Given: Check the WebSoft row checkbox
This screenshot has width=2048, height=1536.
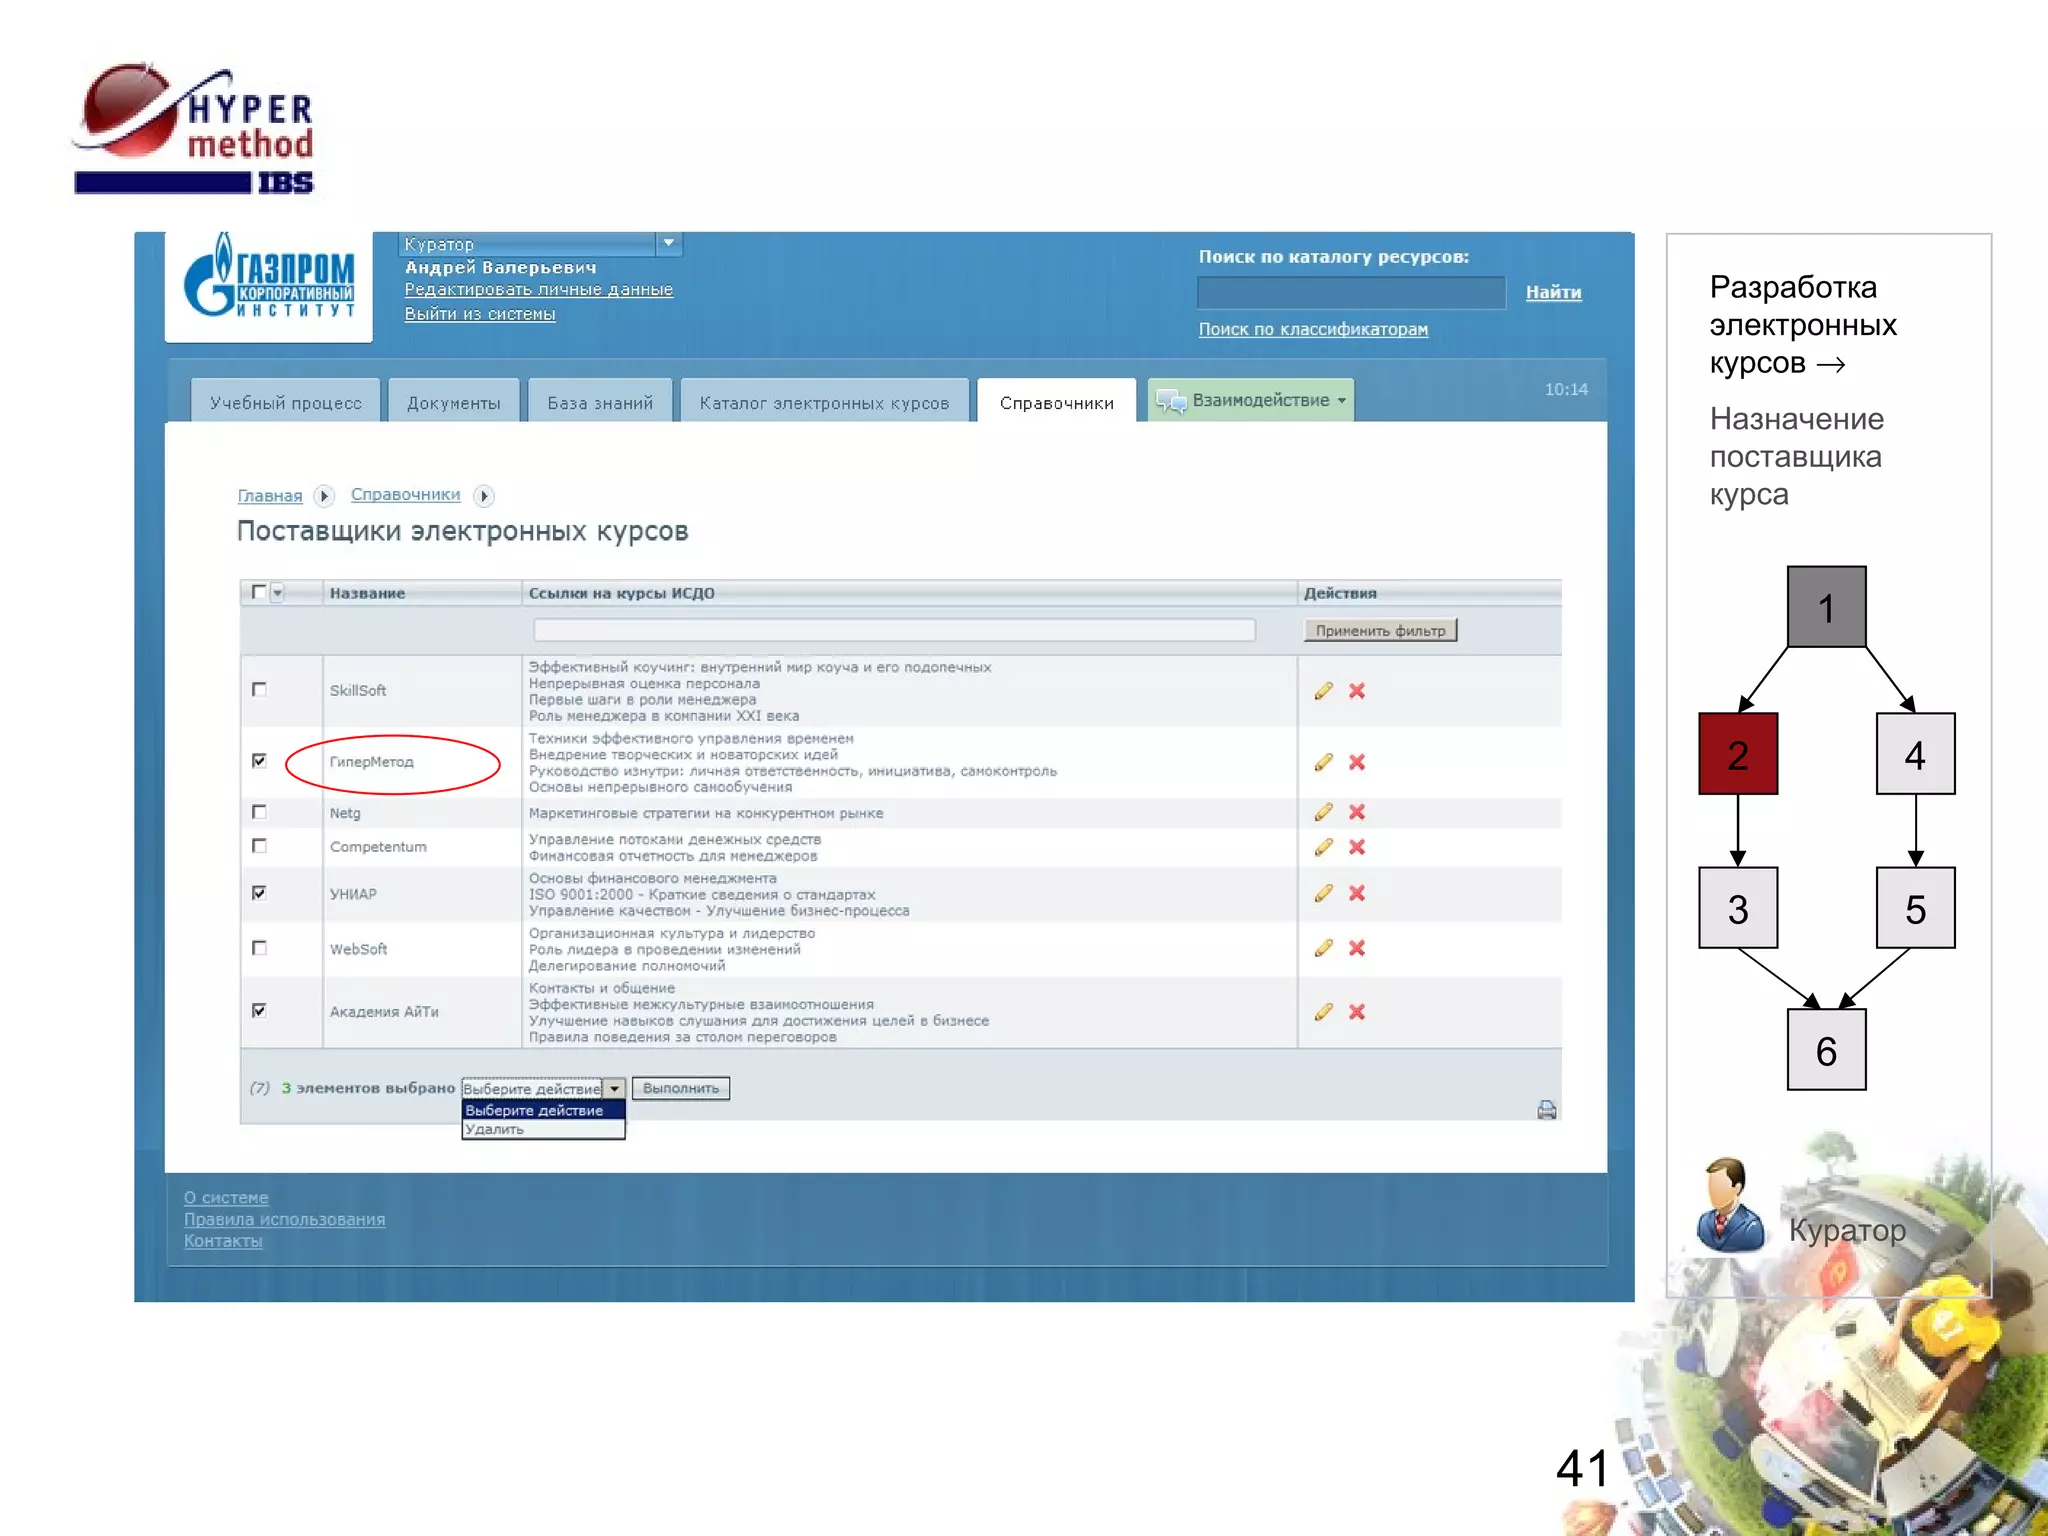Looking at the screenshot, I should [x=259, y=948].
